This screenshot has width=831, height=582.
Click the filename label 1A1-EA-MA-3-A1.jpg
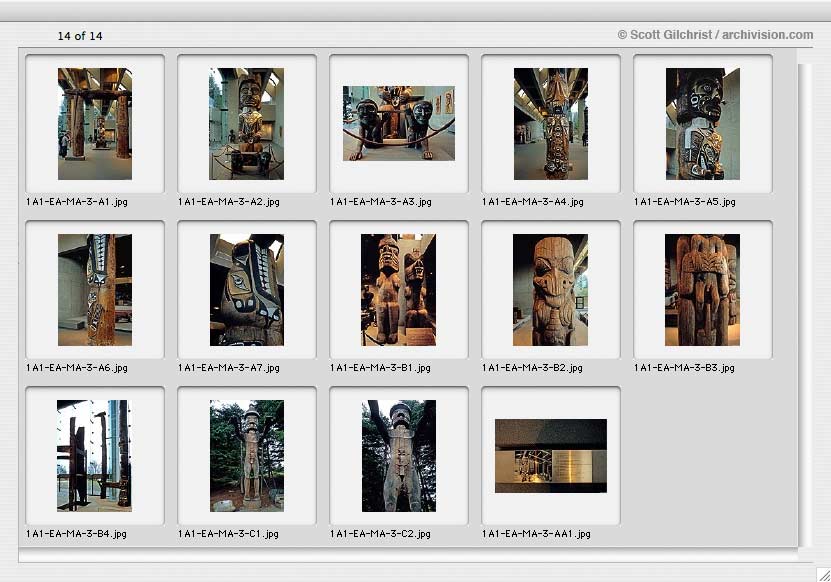[x=77, y=202]
